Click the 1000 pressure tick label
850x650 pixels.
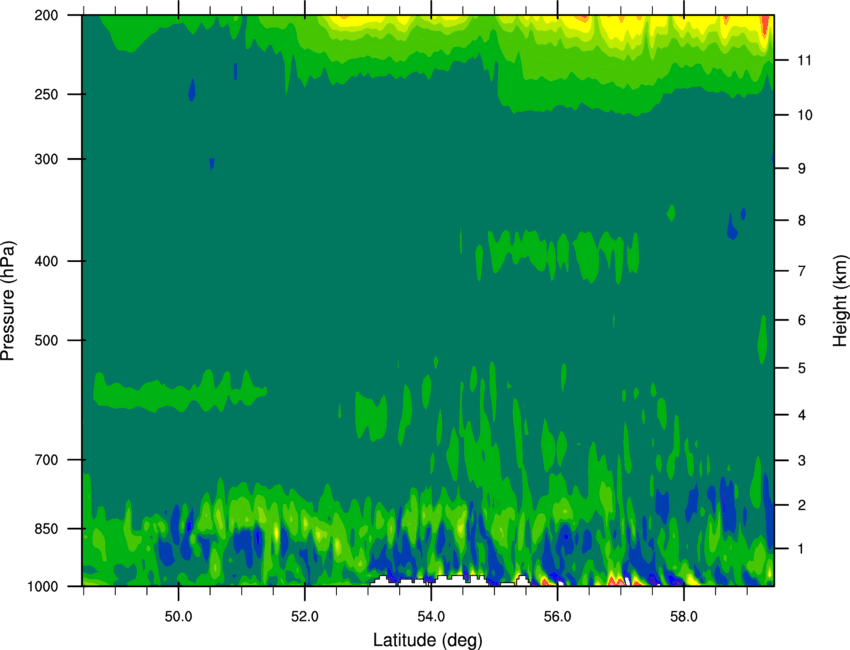(x=42, y=586)
